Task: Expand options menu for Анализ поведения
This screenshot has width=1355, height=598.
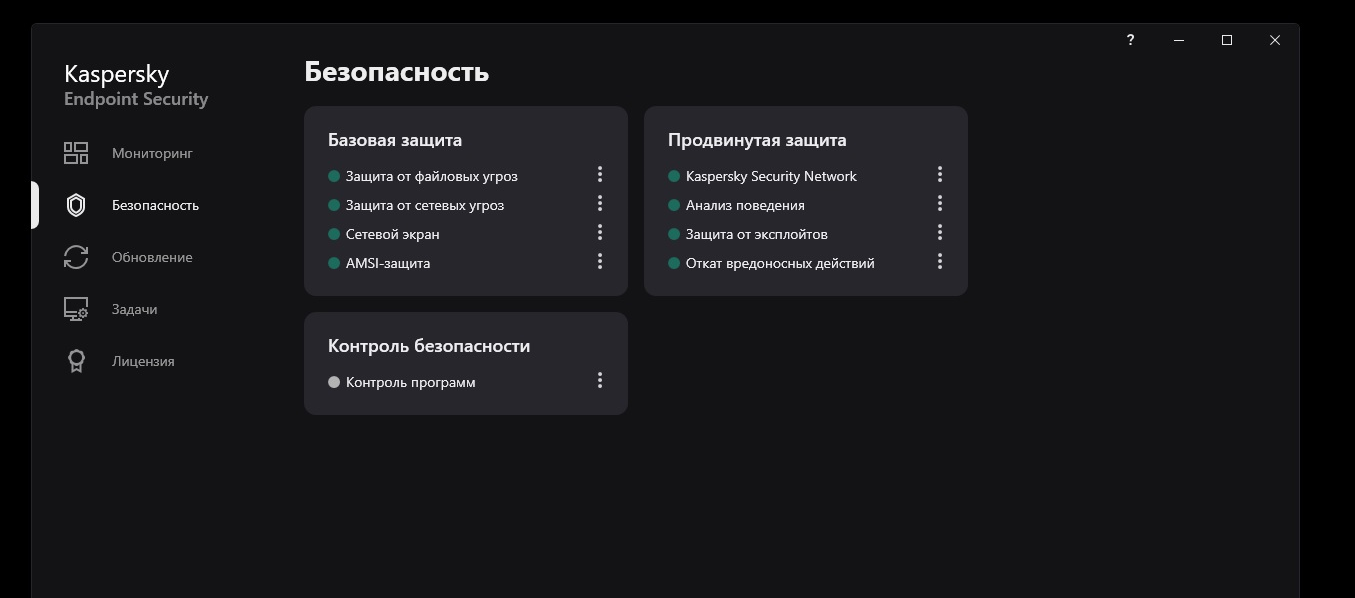Action: 940,204
